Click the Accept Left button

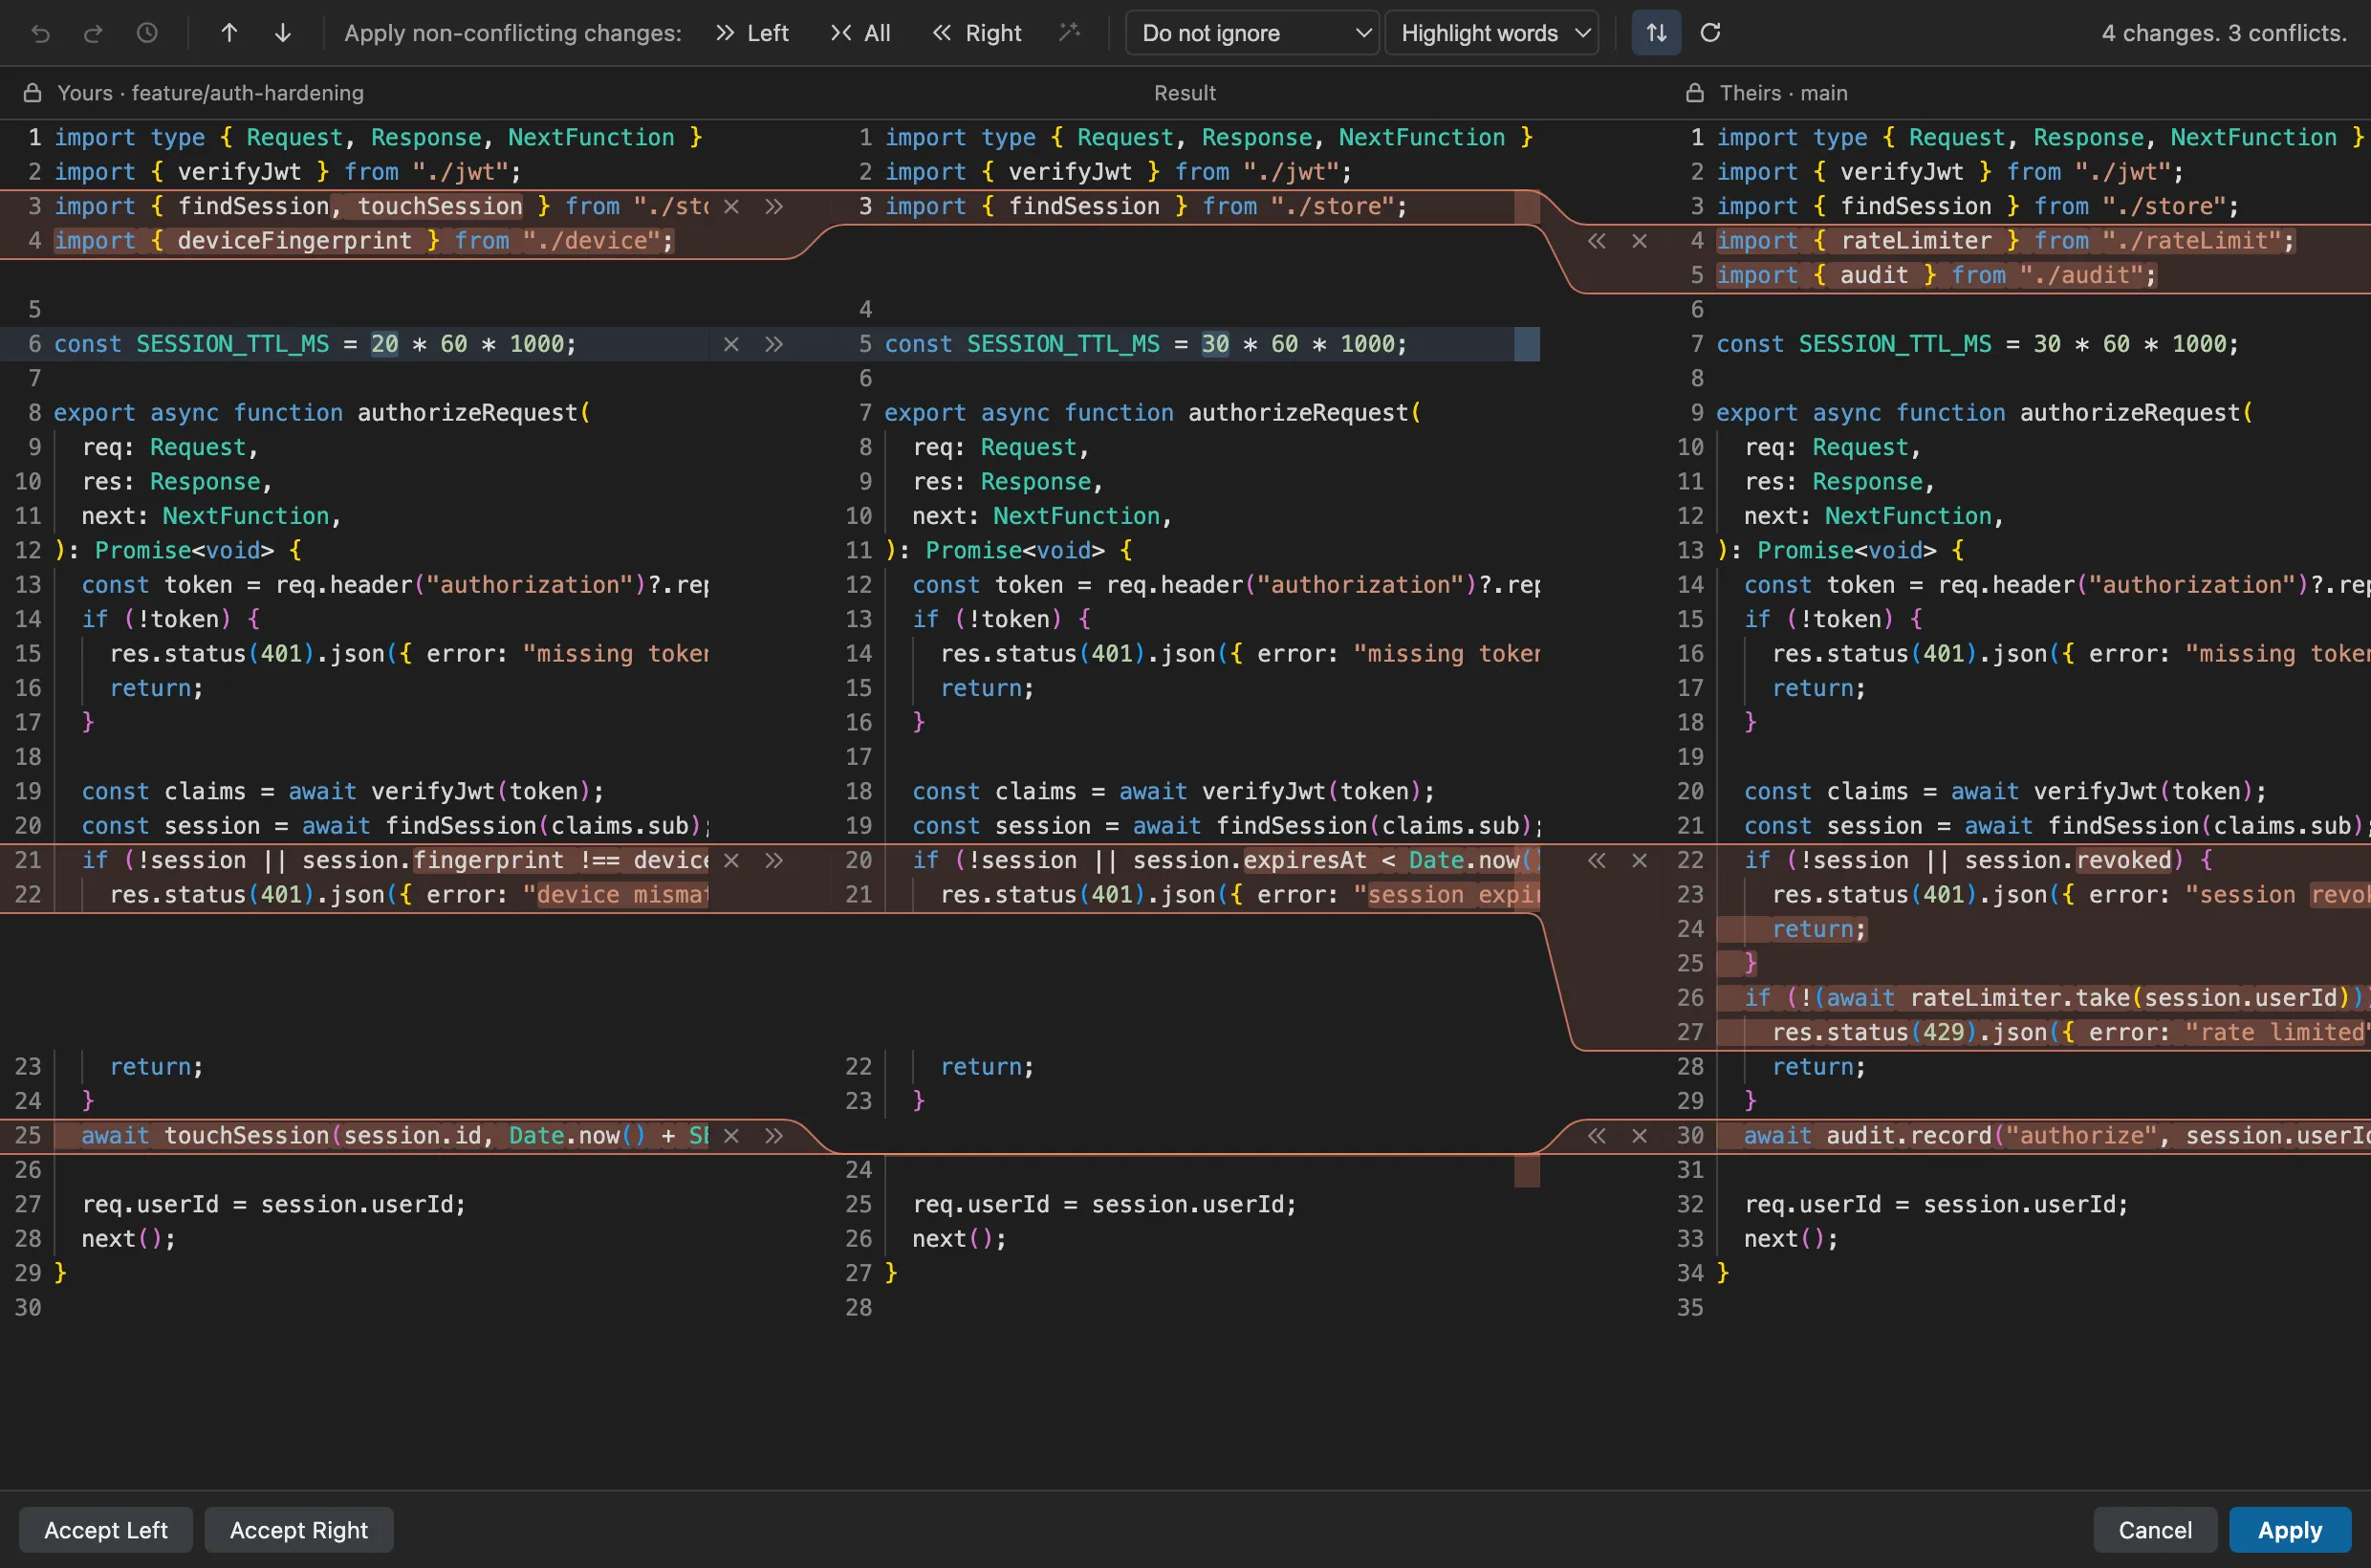(106, 1530)
